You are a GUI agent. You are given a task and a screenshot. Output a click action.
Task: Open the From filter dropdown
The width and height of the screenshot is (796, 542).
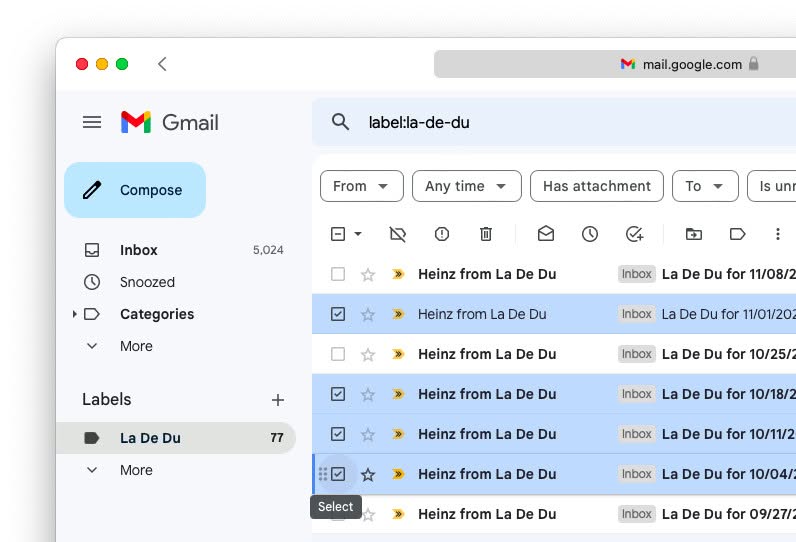pos(361,186)
